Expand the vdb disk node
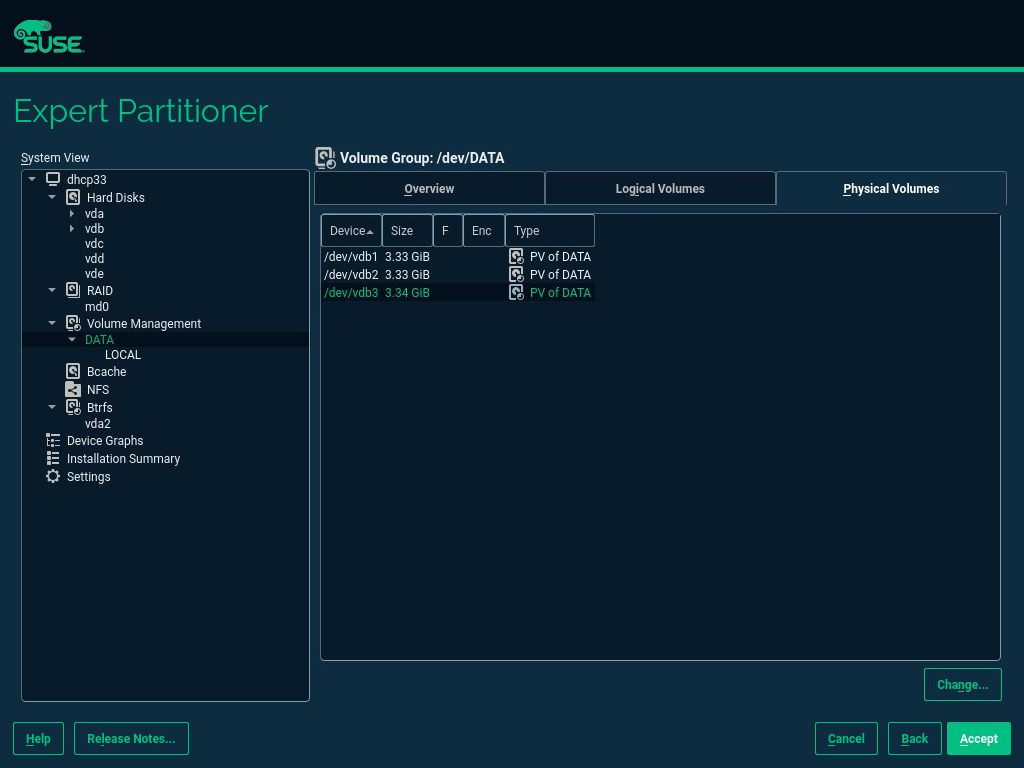Image resolution: width=1024 pixels, height=768 pixels. (72, 228)
